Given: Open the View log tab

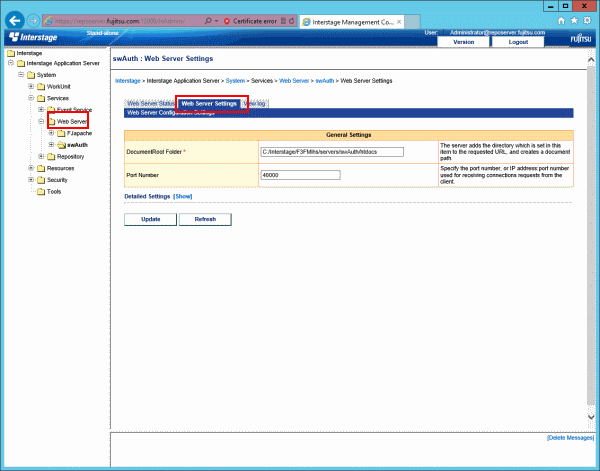Looking at the screenshot, I should coord(255,104).
